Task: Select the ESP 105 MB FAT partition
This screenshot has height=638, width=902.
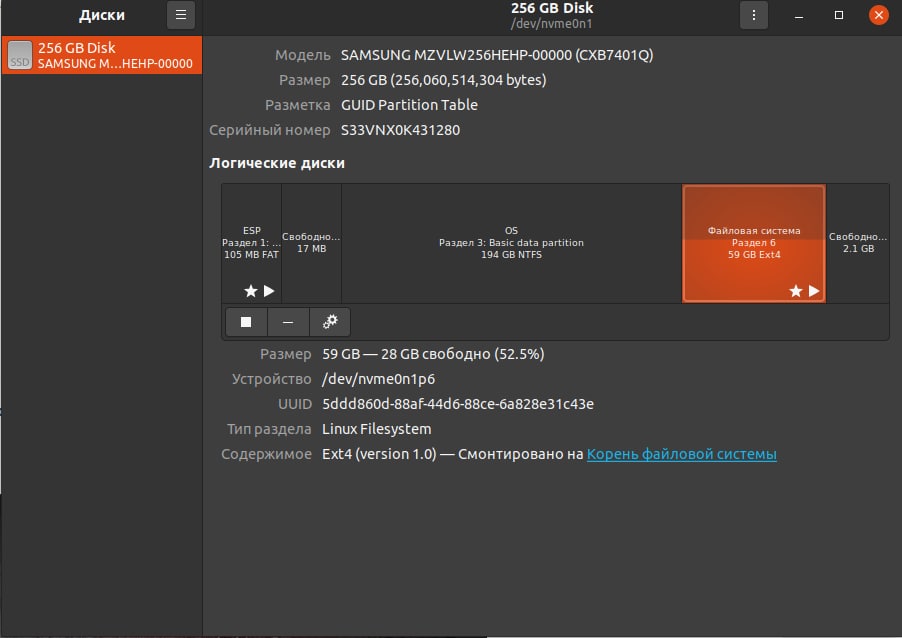Action: click(x=251, y=243)
